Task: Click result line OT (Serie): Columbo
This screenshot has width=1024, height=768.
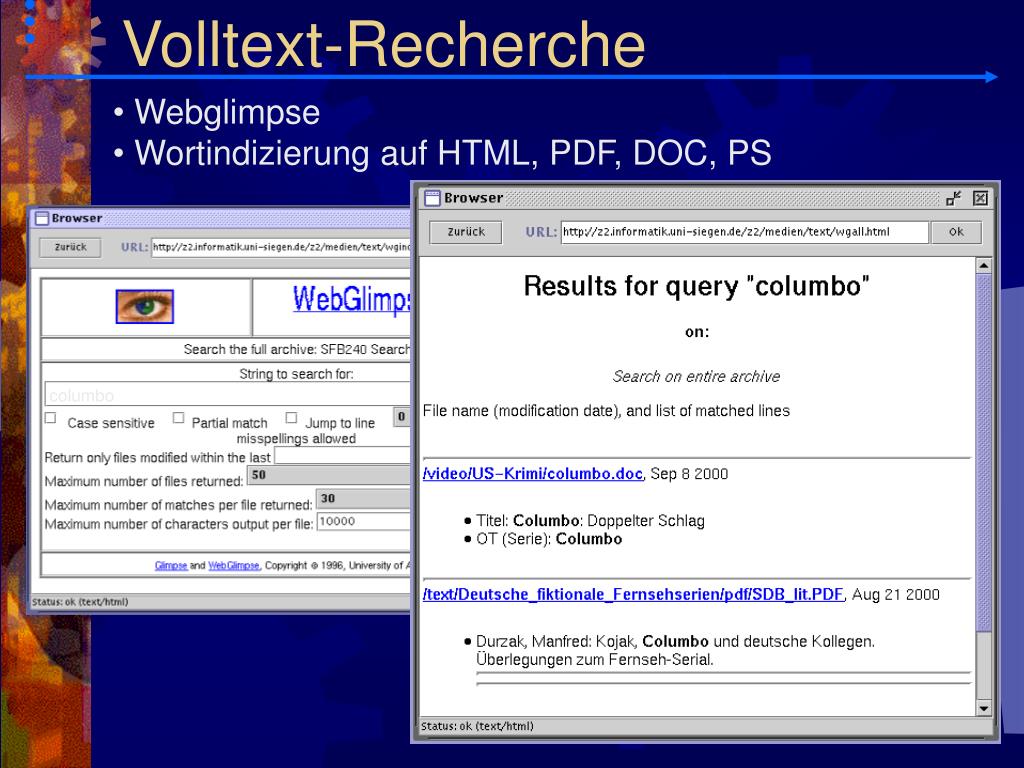Action: point(549,539)
